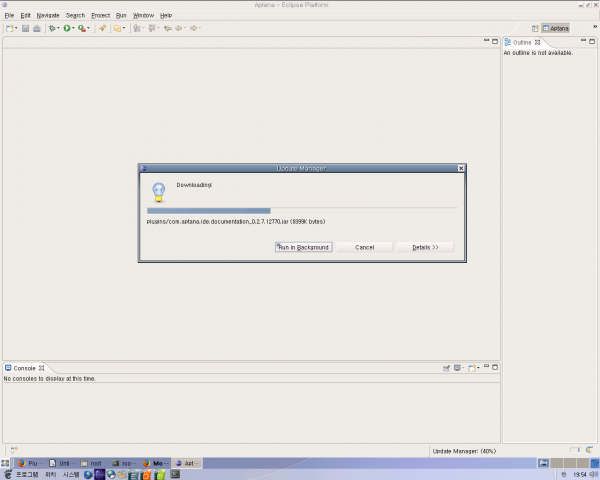600x480 pixels.
Task: Click the Search flashlight icon
Action: [x=102, y=28]
